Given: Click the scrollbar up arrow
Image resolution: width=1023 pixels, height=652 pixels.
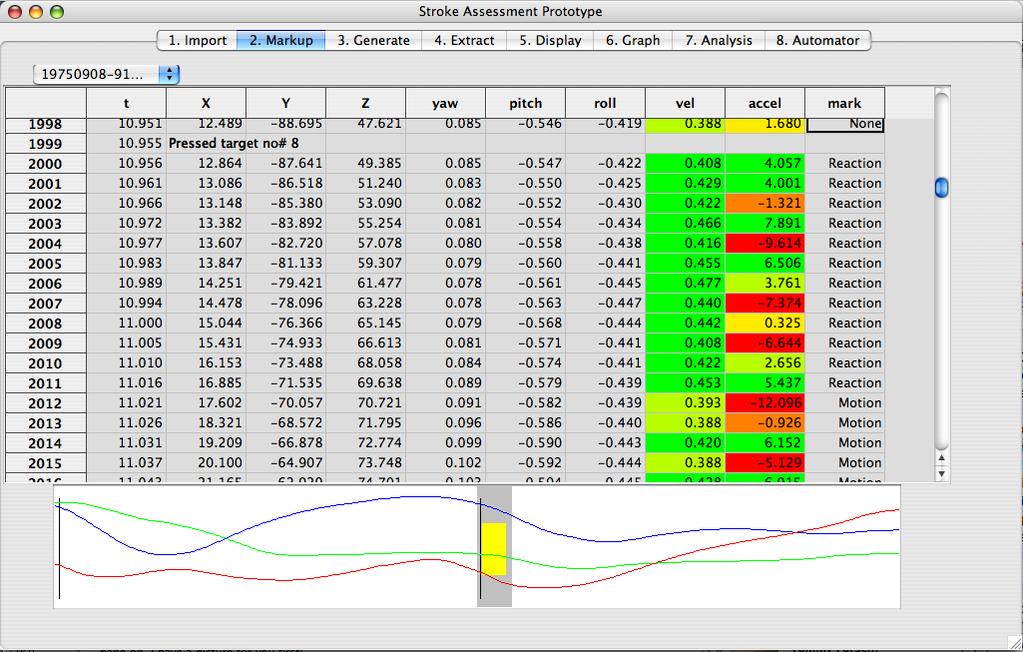Looking at the screenshot, I should (941, 458).
